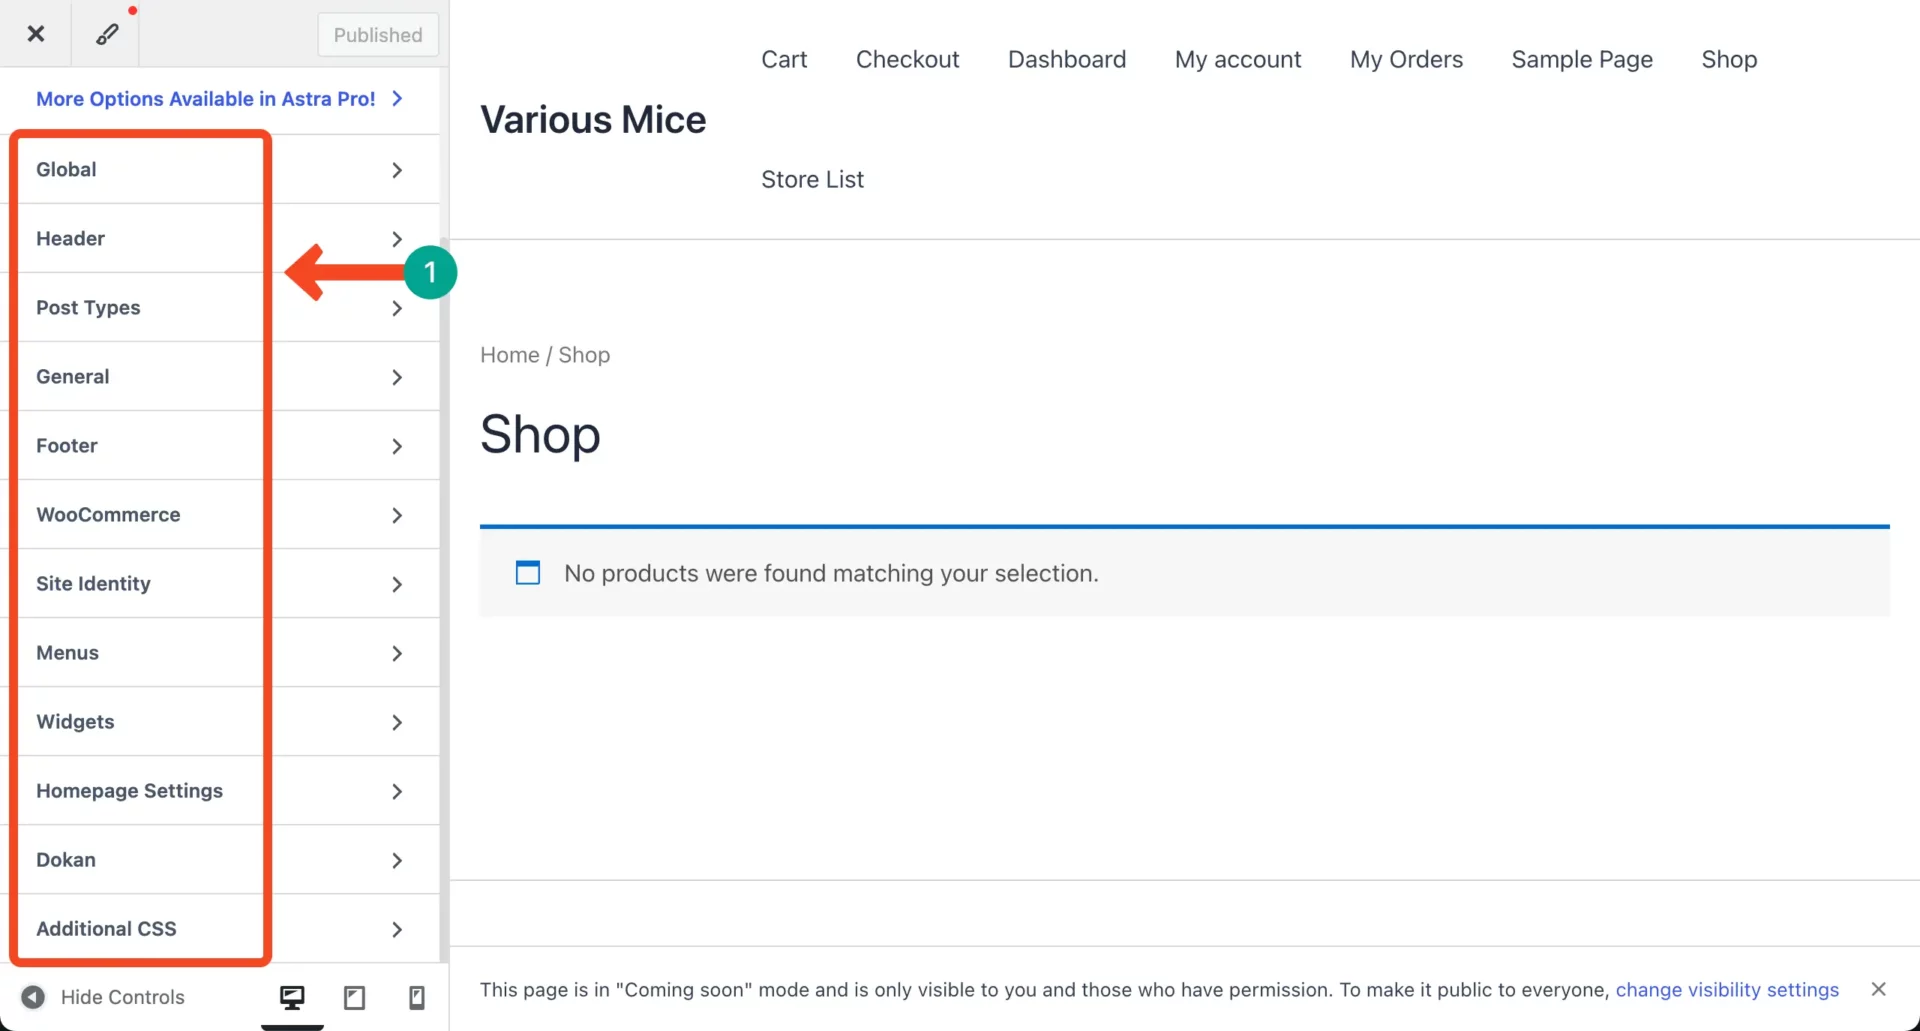Click the Published button
Viewport: 1920px width, 1031px height.
click(x=378, y=35)
